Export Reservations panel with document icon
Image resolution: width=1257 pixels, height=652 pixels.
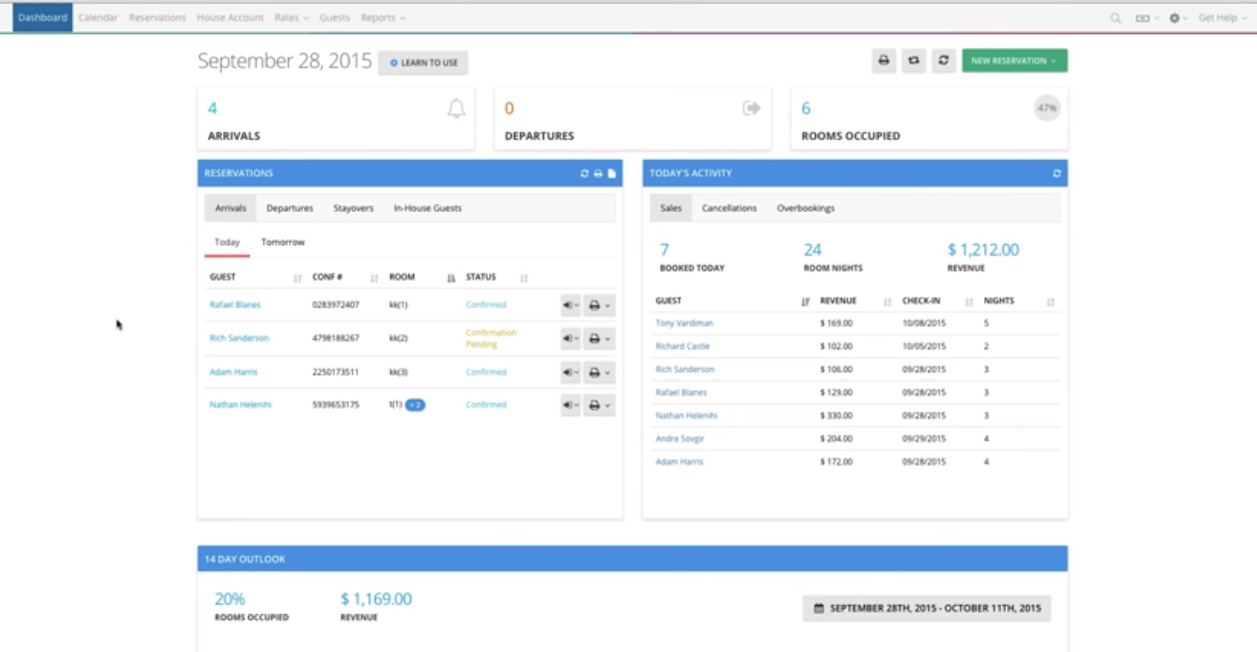point(612,174)
